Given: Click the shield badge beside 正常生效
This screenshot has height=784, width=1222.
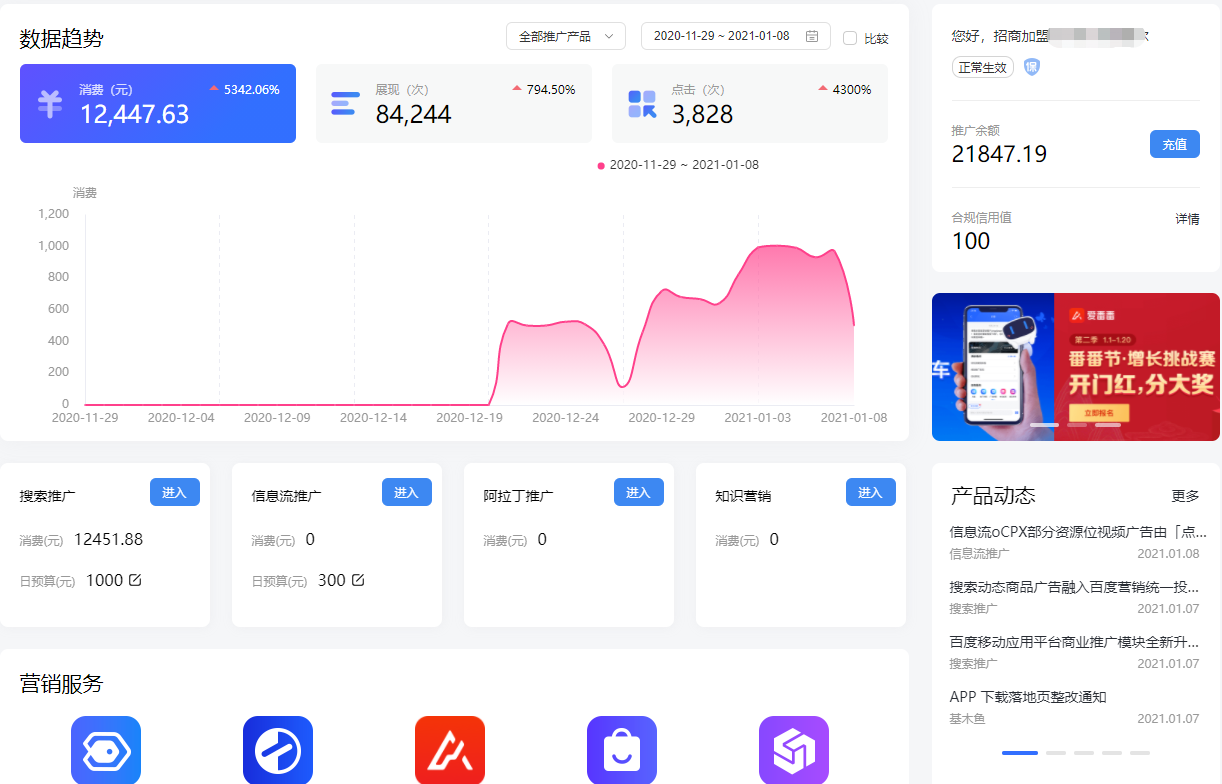Looking at the screenshot, I should point(1032,67).
